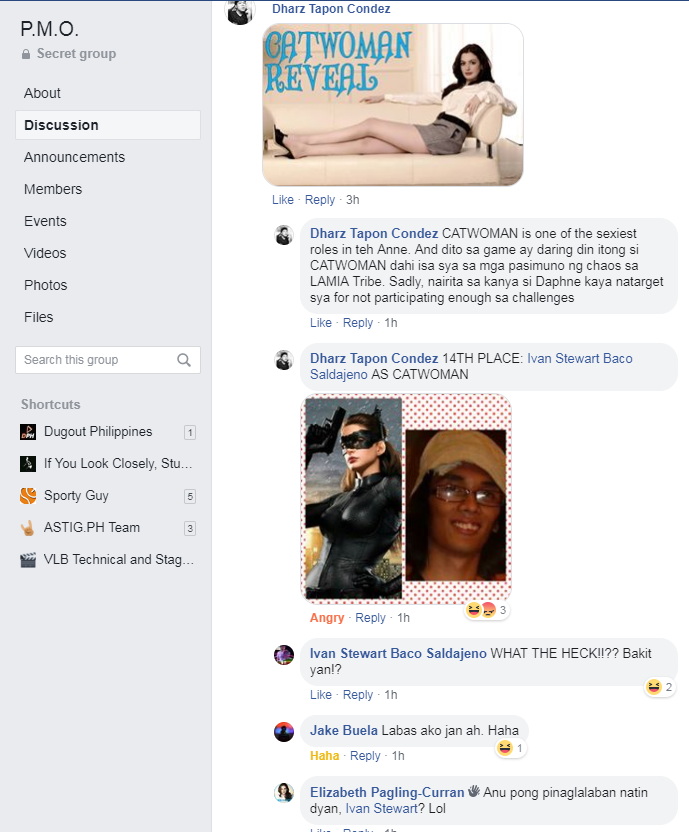The width and height of the screenshot is (689, 832).
Task: Open ASTIG.PH Team shortcut icon
Action: pos(28,527)
